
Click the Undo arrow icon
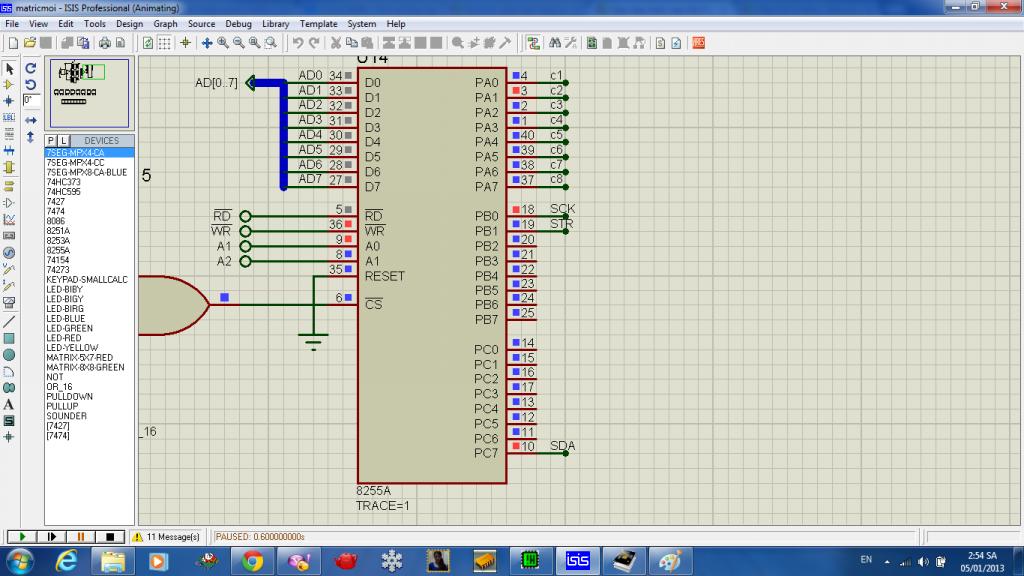(x=298, y=43)
